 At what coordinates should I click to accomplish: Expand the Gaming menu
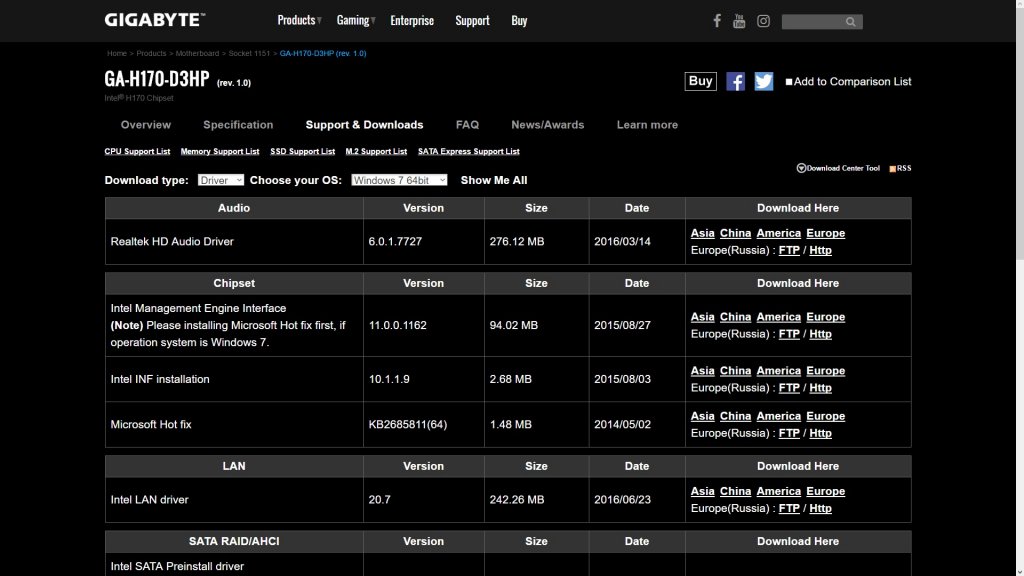[356, 20]
